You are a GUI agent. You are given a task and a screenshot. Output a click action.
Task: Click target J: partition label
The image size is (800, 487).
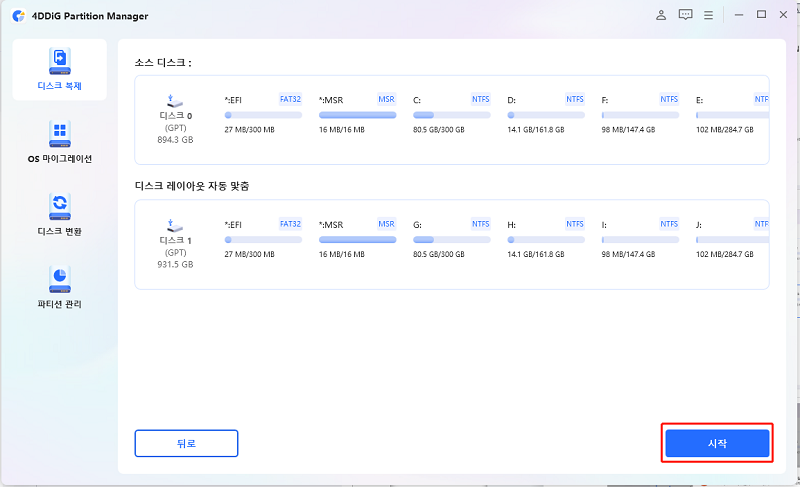coord(698,225)
